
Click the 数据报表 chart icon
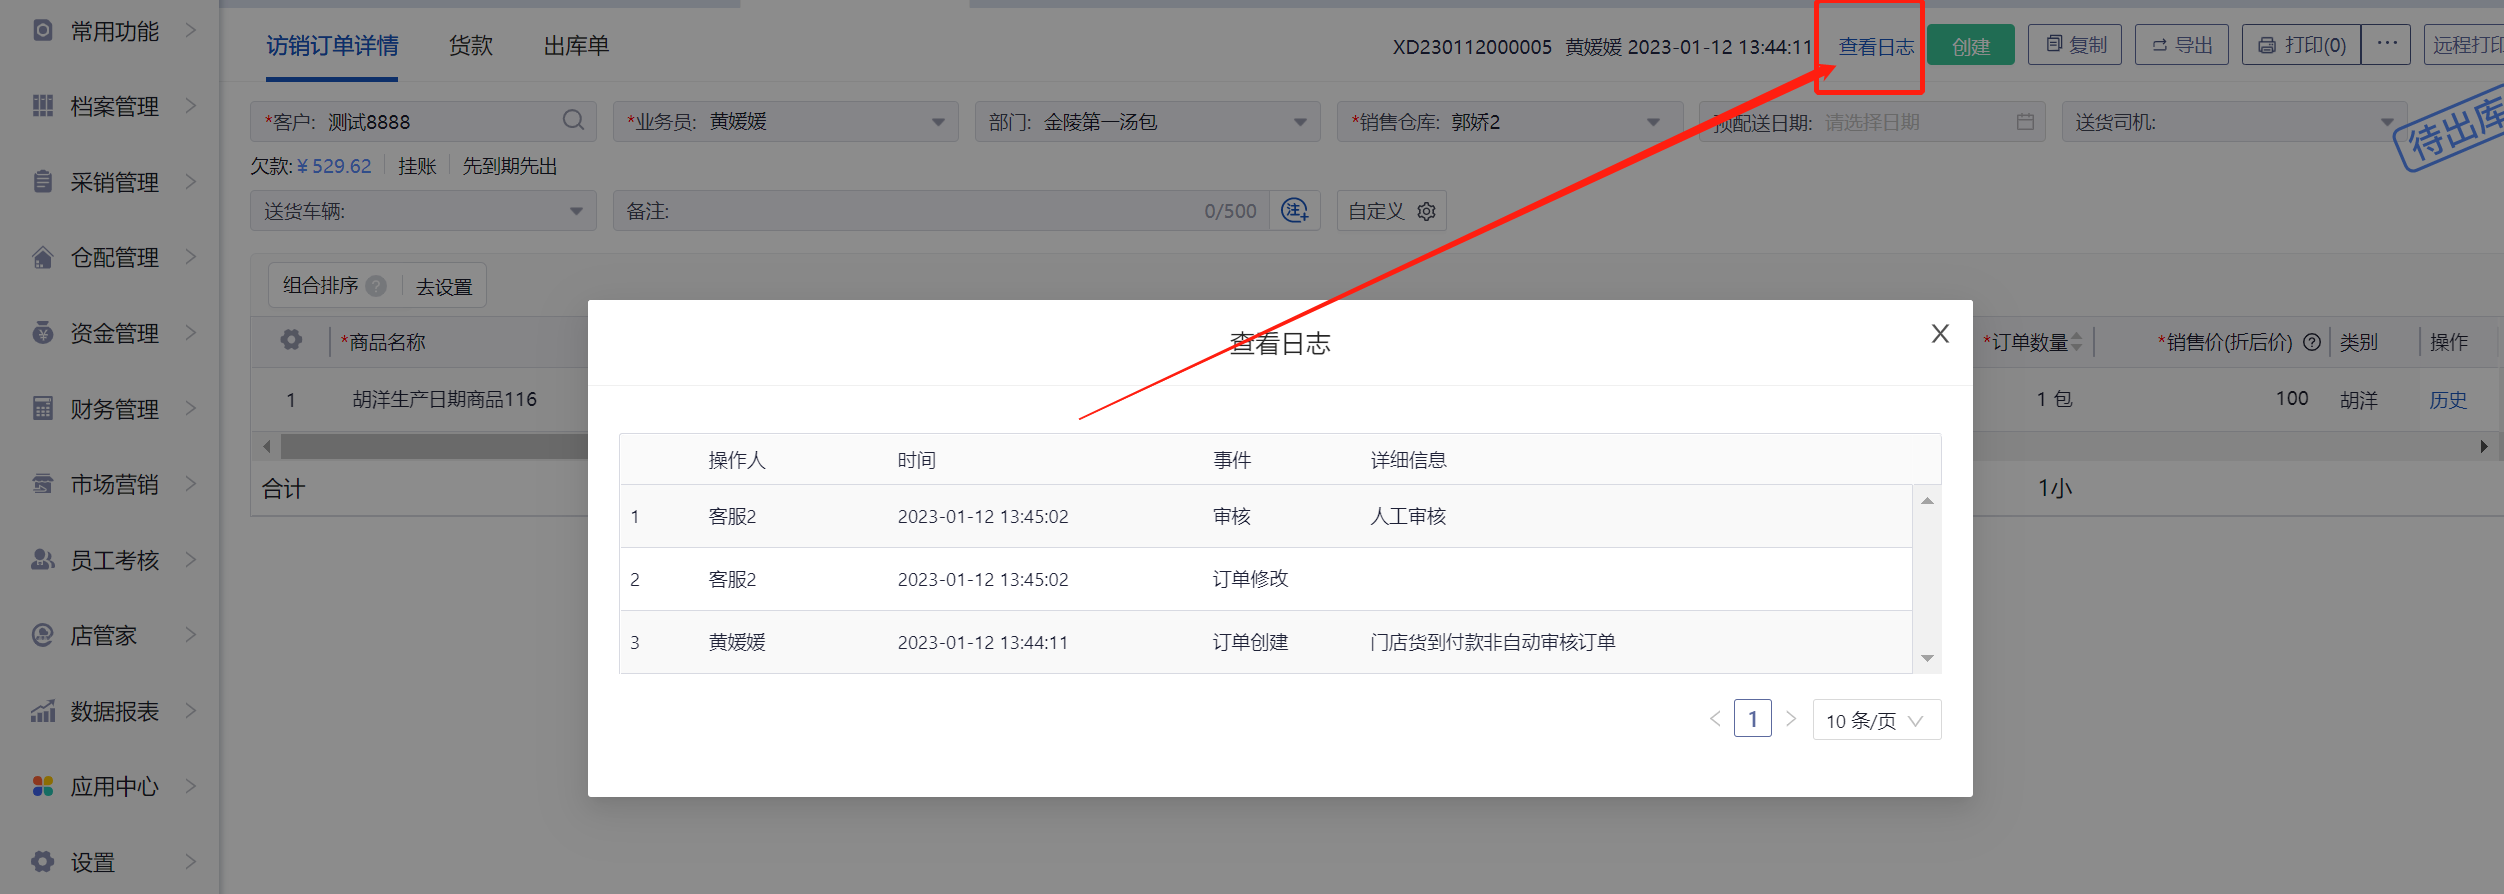43,711
